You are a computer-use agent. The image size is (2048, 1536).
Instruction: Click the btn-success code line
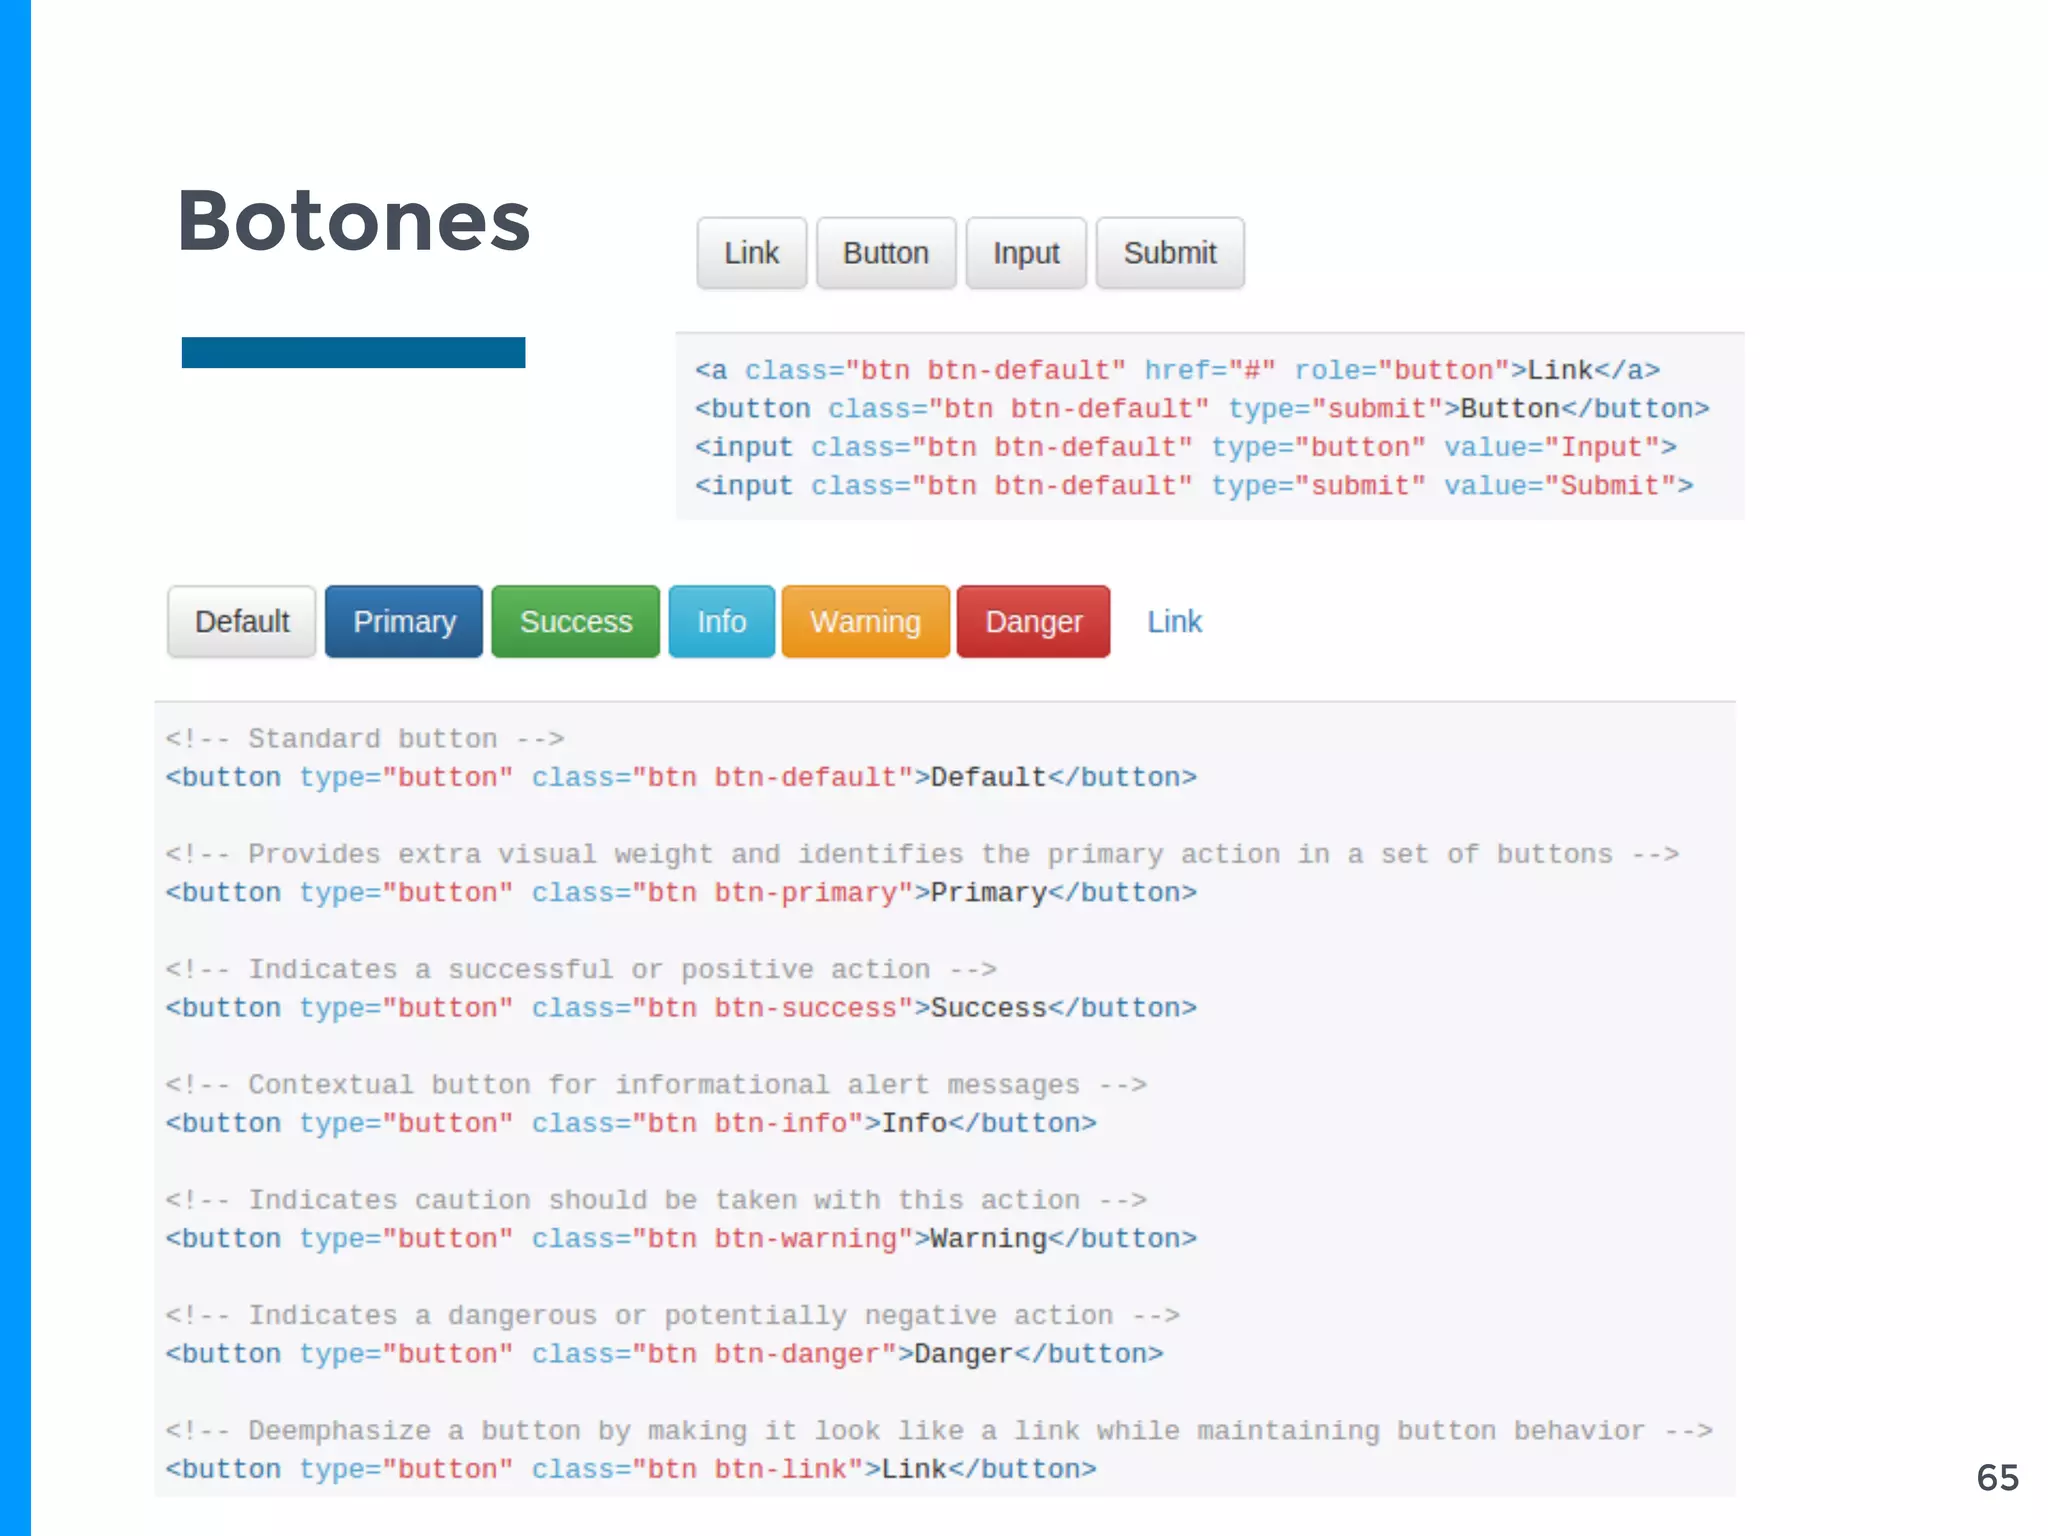tap(681, 1008)
